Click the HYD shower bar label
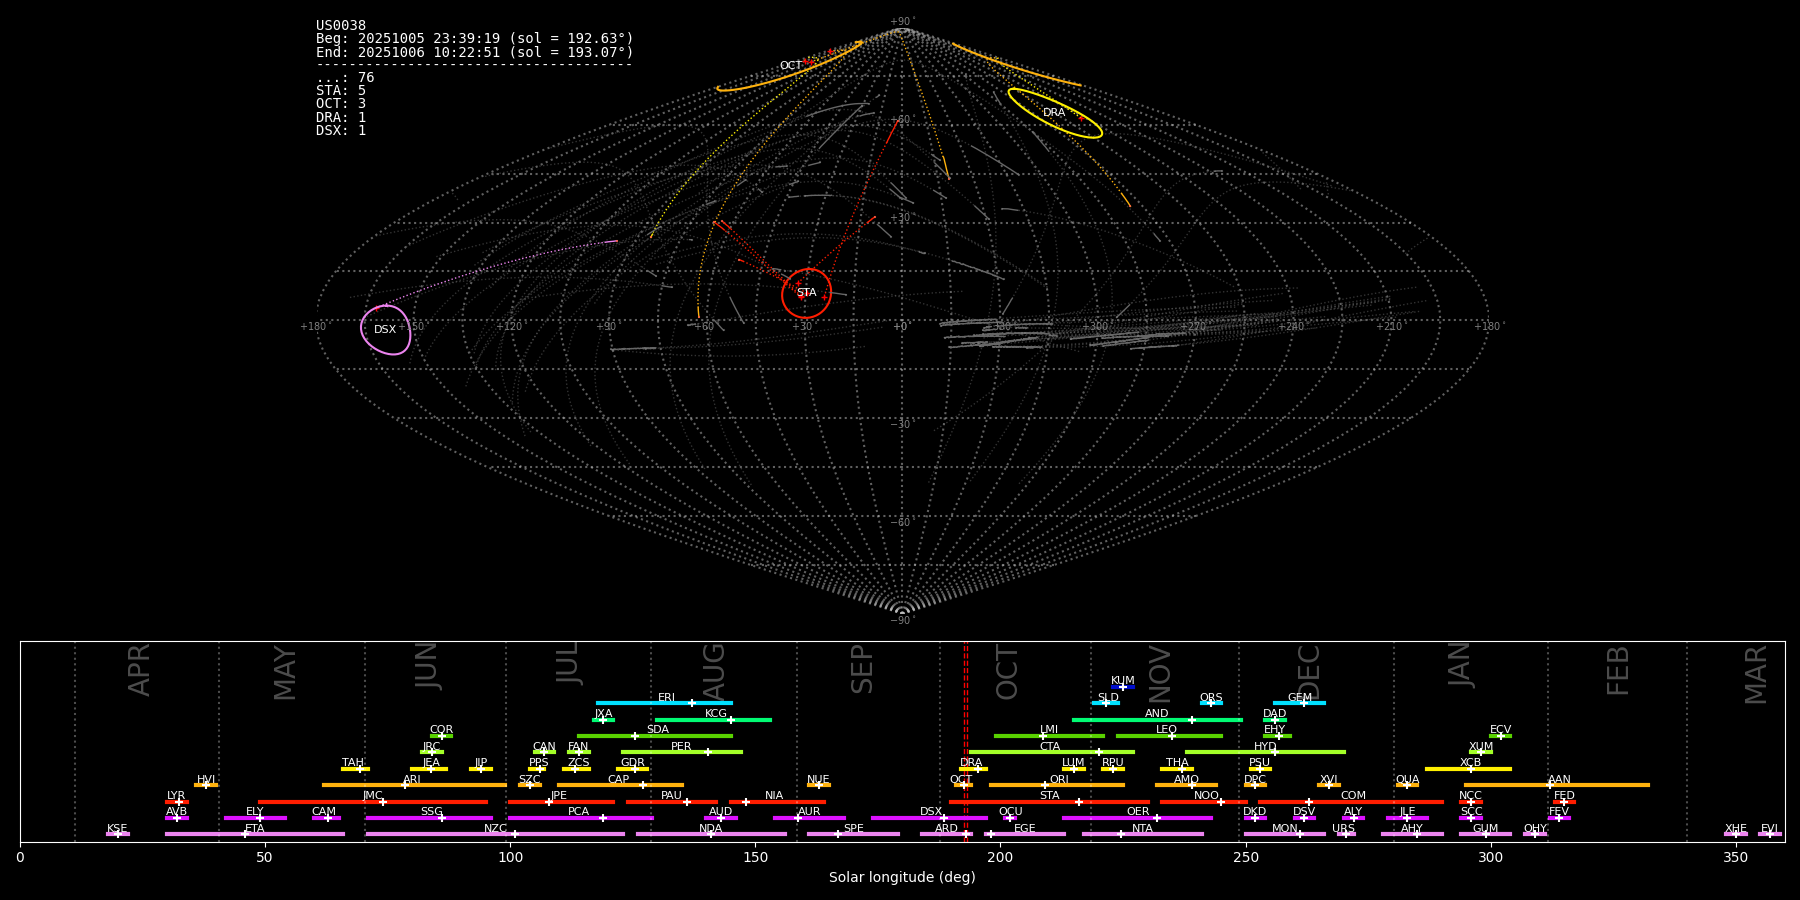This screenshot has width=1800, height=900. pos(1266,747)
